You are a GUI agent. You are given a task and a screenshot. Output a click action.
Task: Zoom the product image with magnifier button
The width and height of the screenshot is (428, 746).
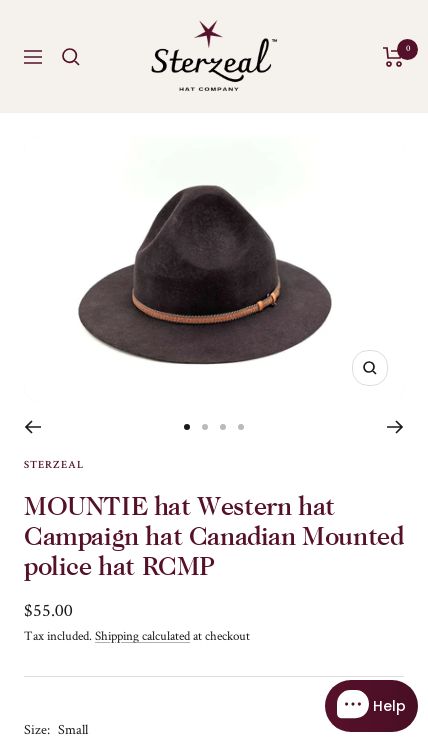coord(370,368)
